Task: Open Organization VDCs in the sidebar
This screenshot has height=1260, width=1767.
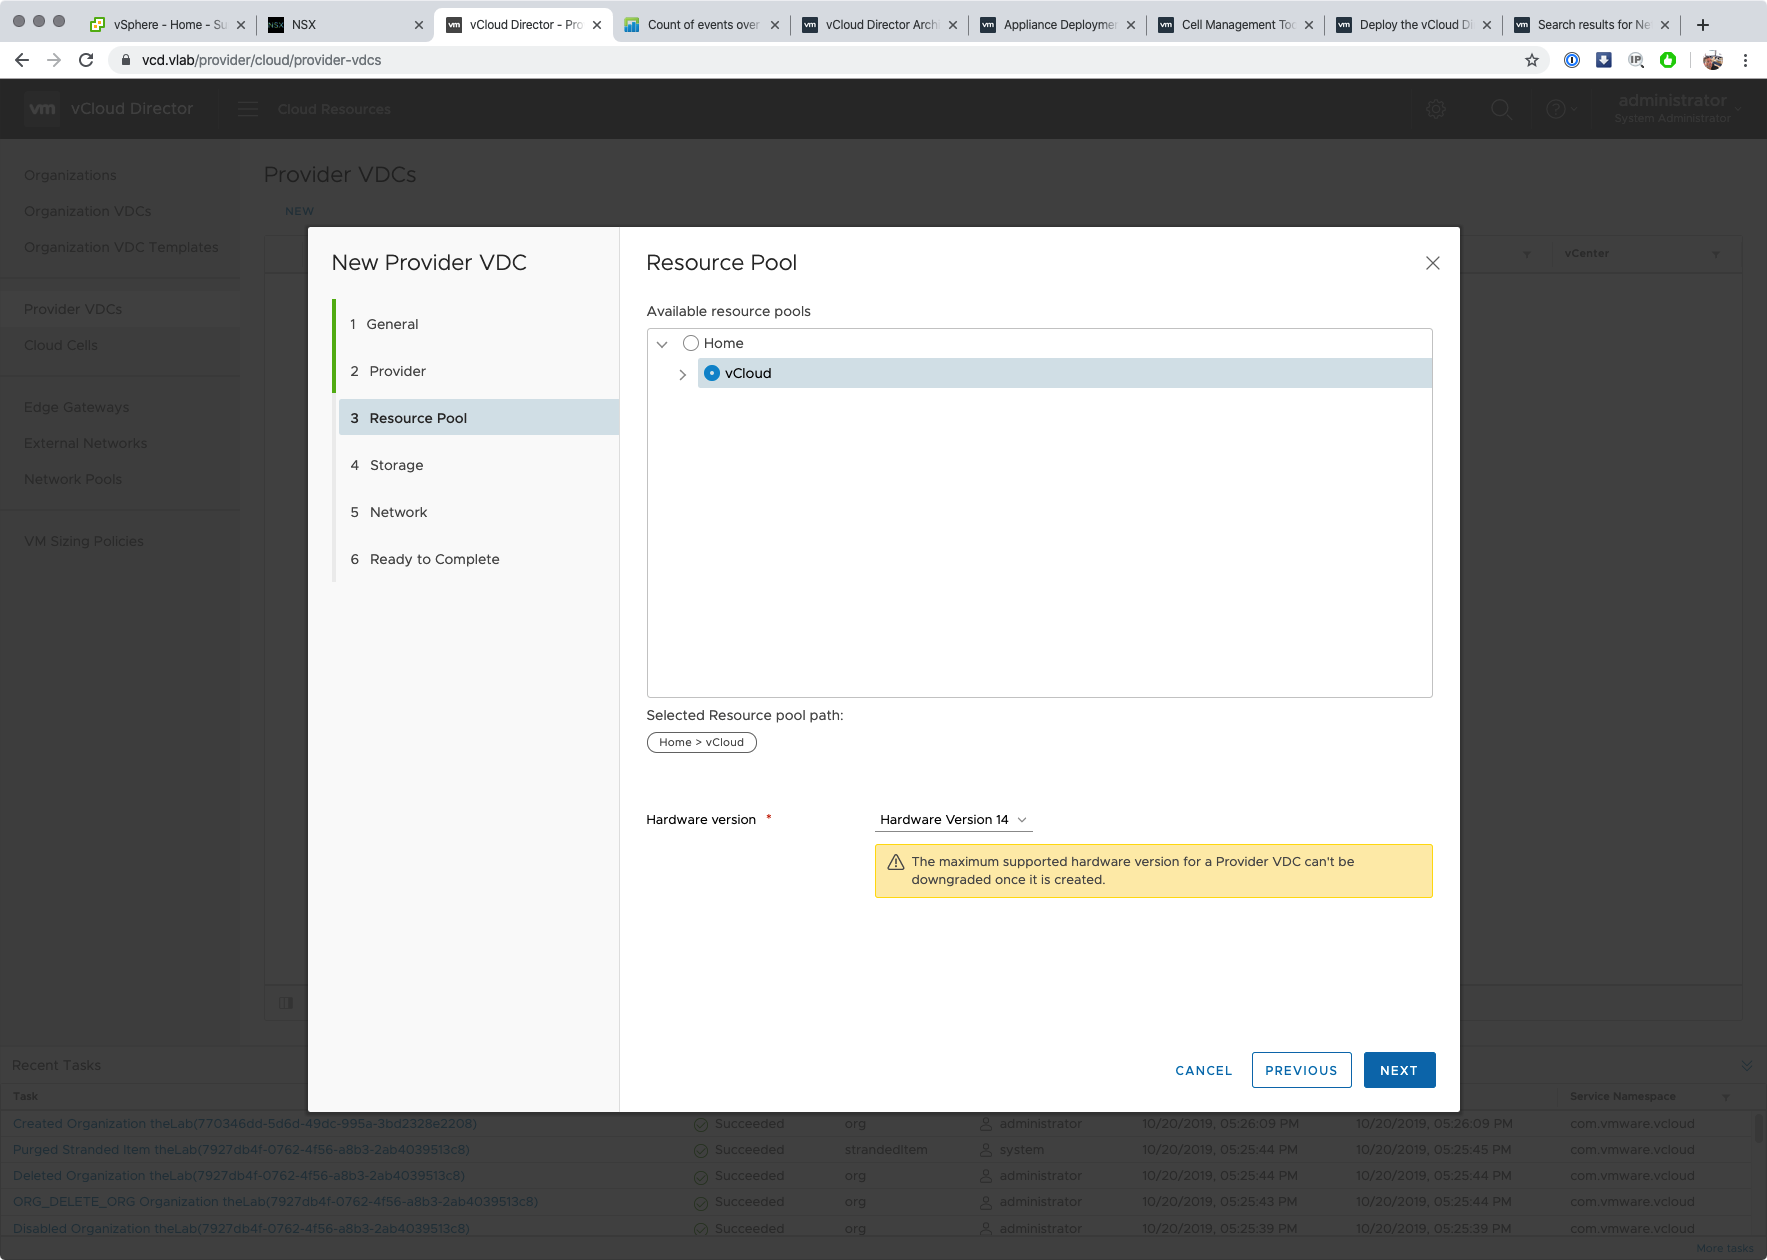Action: pyautogui.click(x=87, y=211)
